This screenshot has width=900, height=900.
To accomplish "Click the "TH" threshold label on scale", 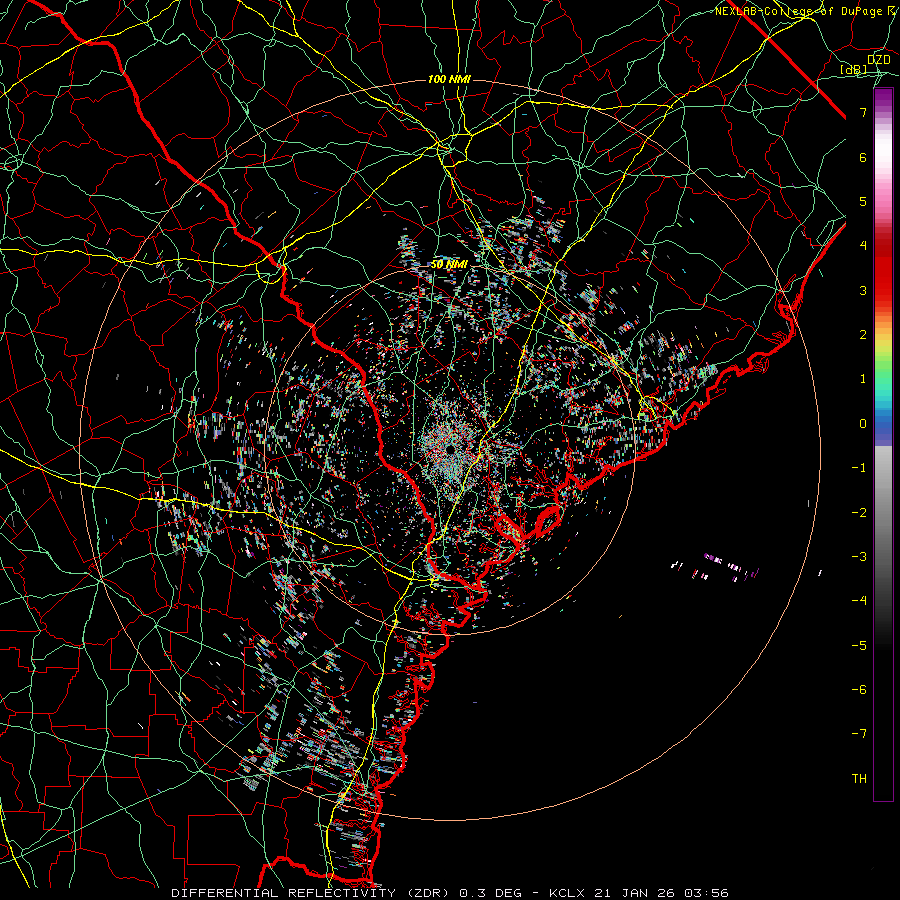I will pos(859,779).
